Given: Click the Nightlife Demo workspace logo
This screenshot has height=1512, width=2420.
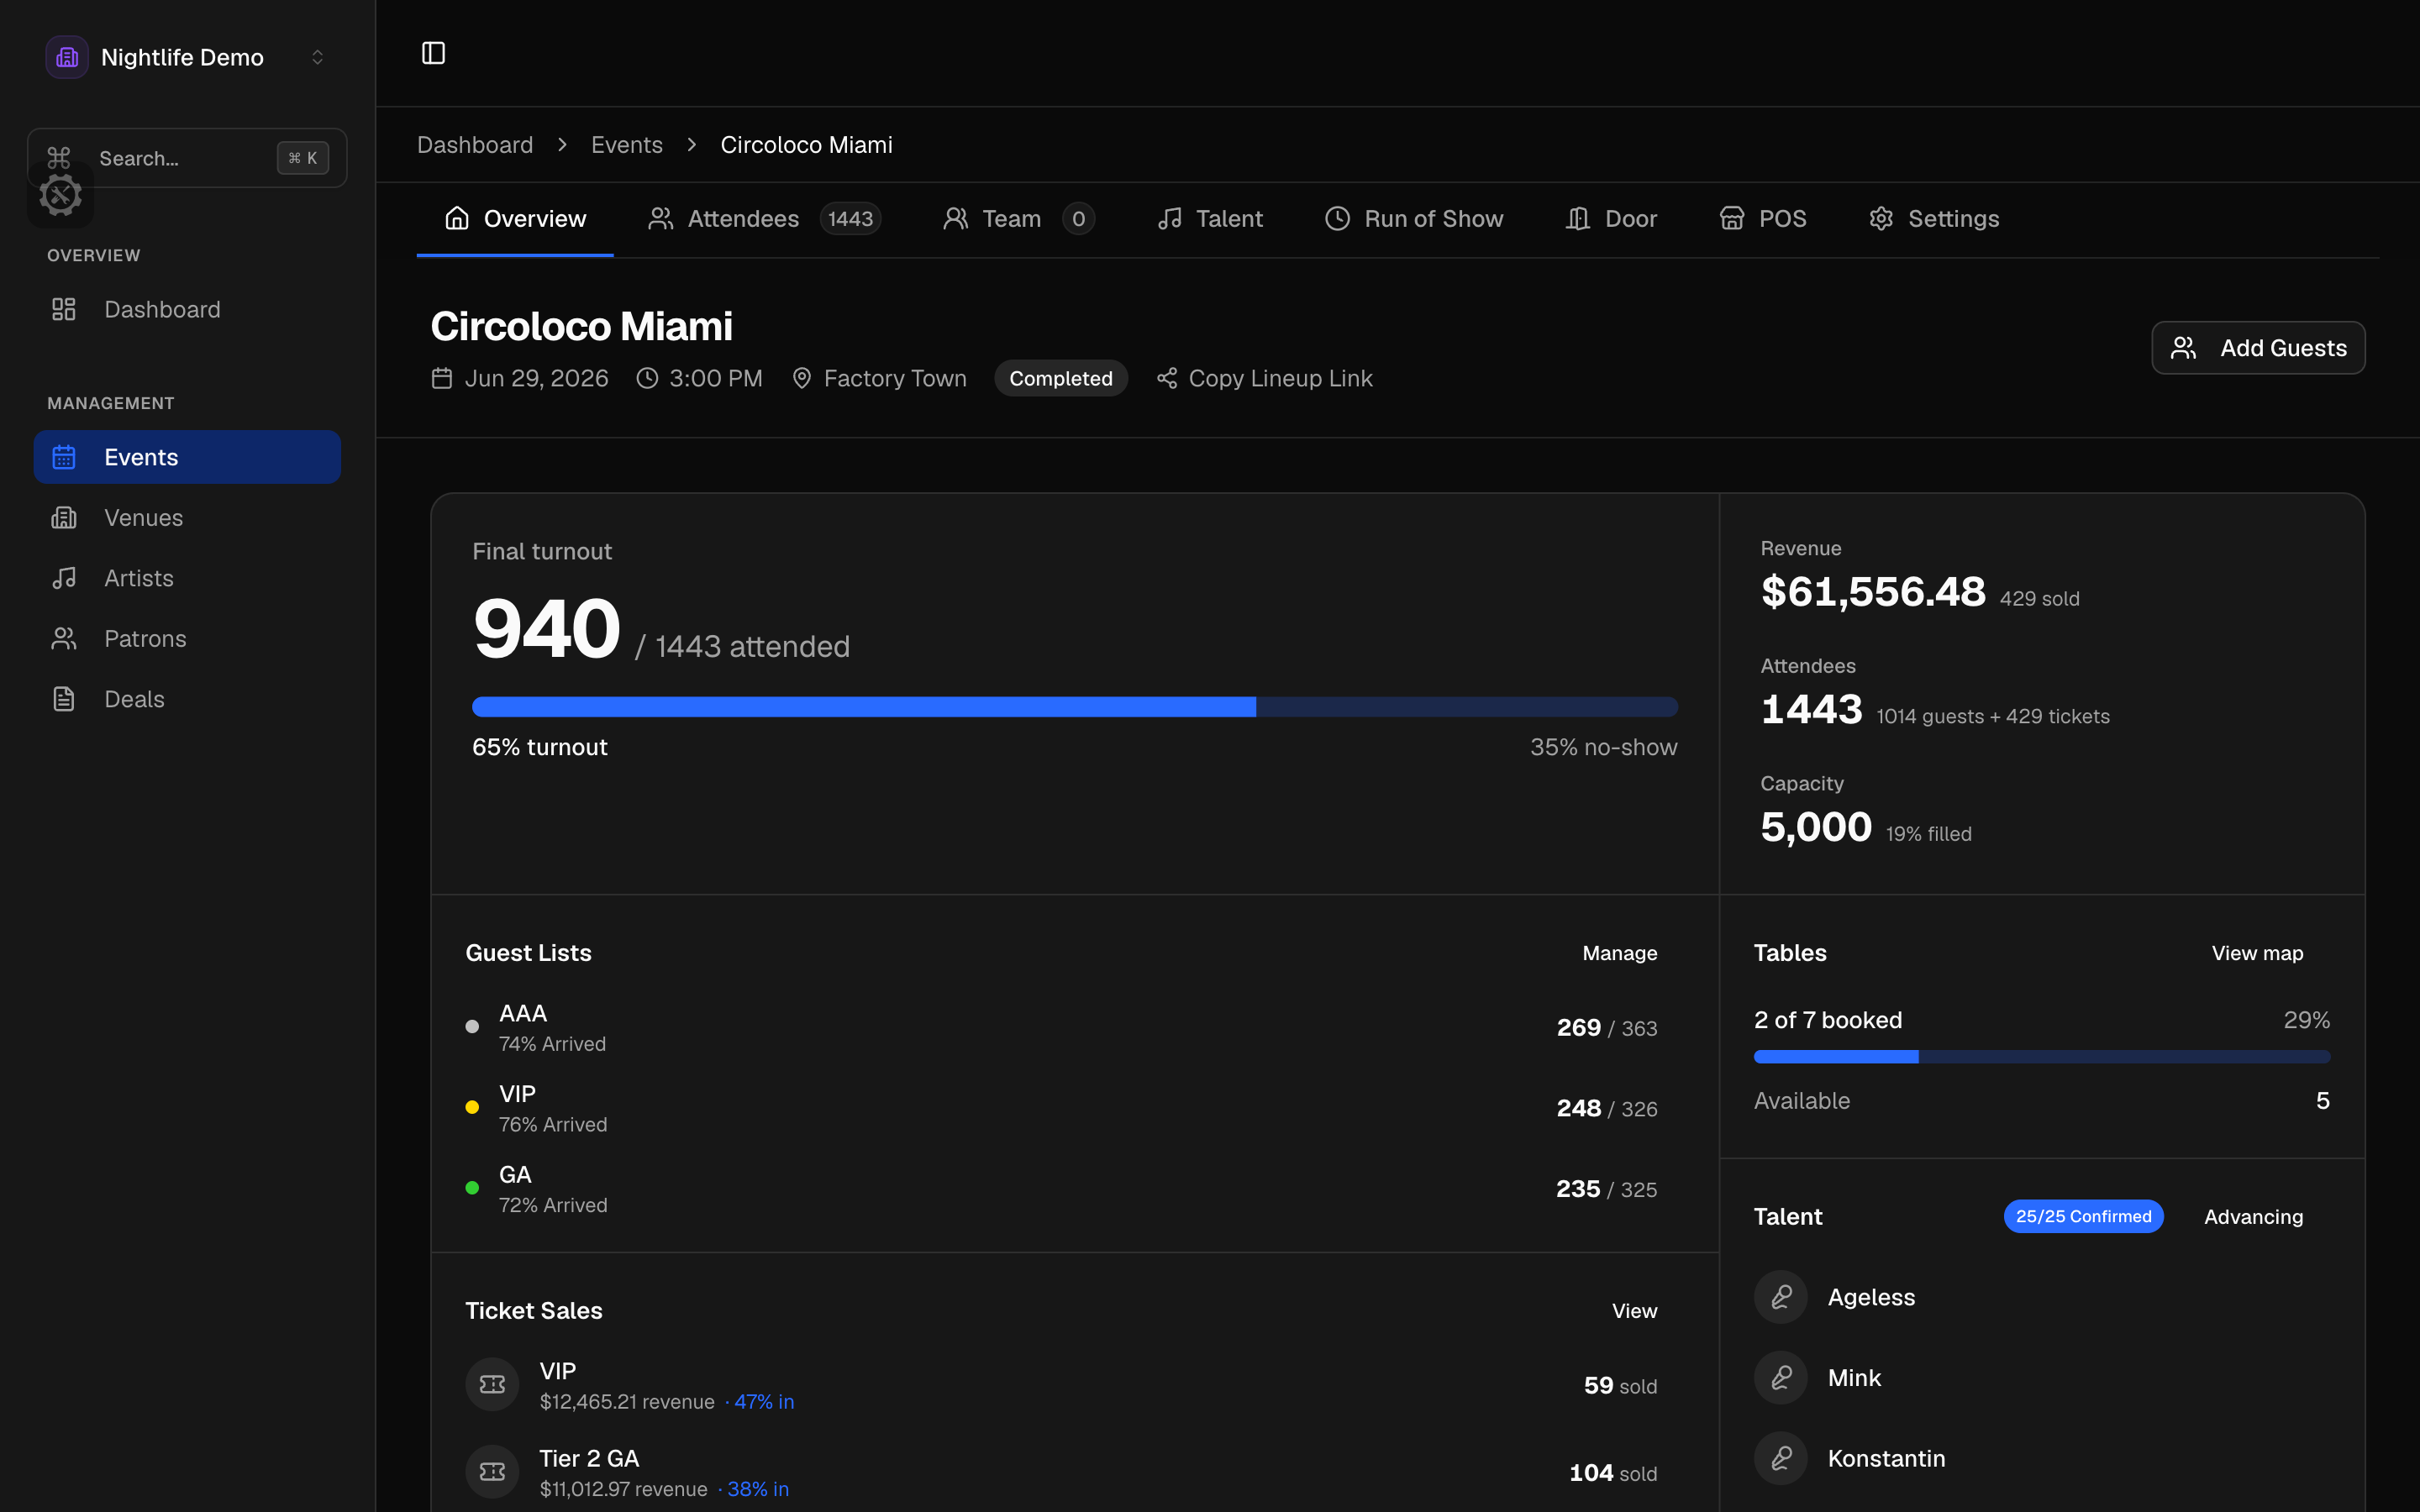Looking at the screenshot, I should (x=67, y=57).
